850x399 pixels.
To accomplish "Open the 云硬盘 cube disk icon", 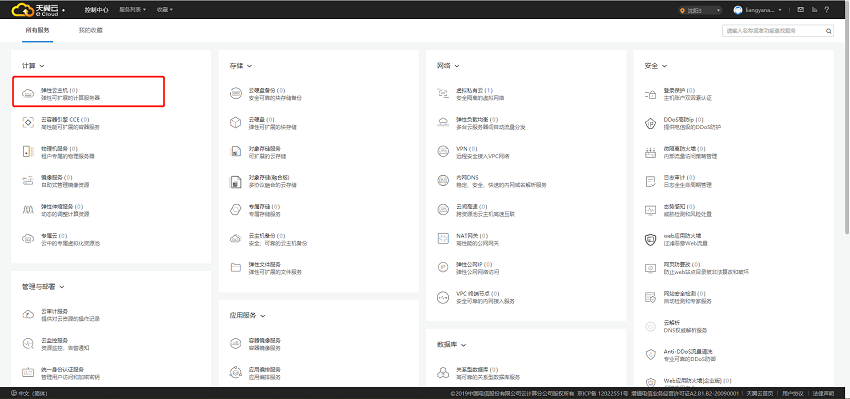I will pos(235,123).
